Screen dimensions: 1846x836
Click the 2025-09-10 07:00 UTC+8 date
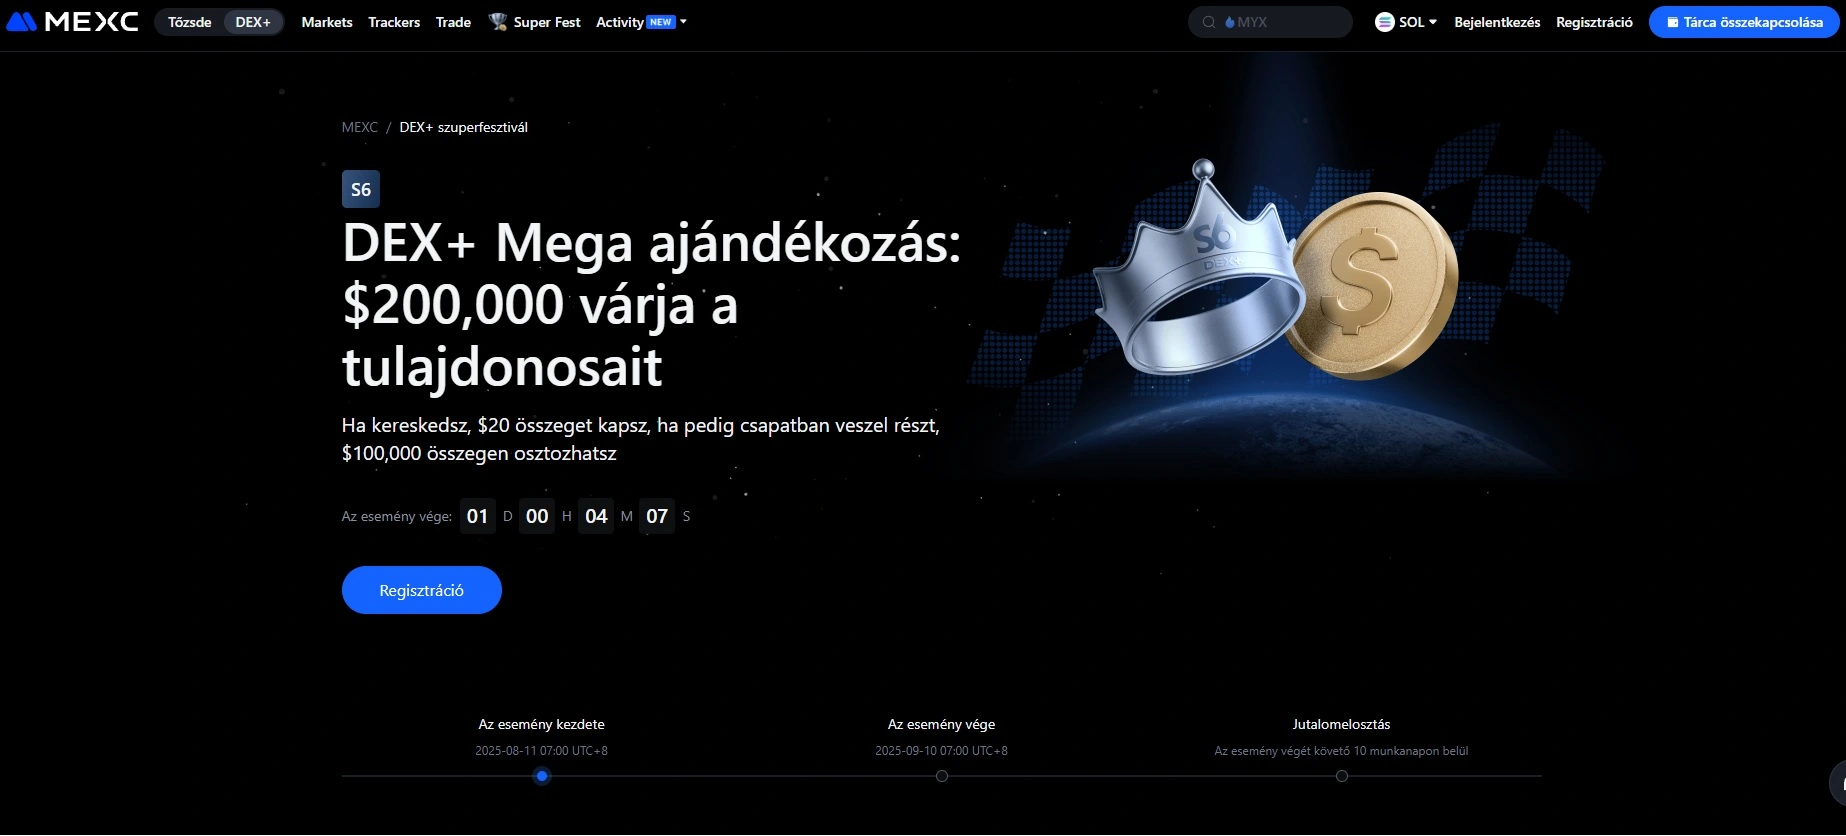[941, 751]
